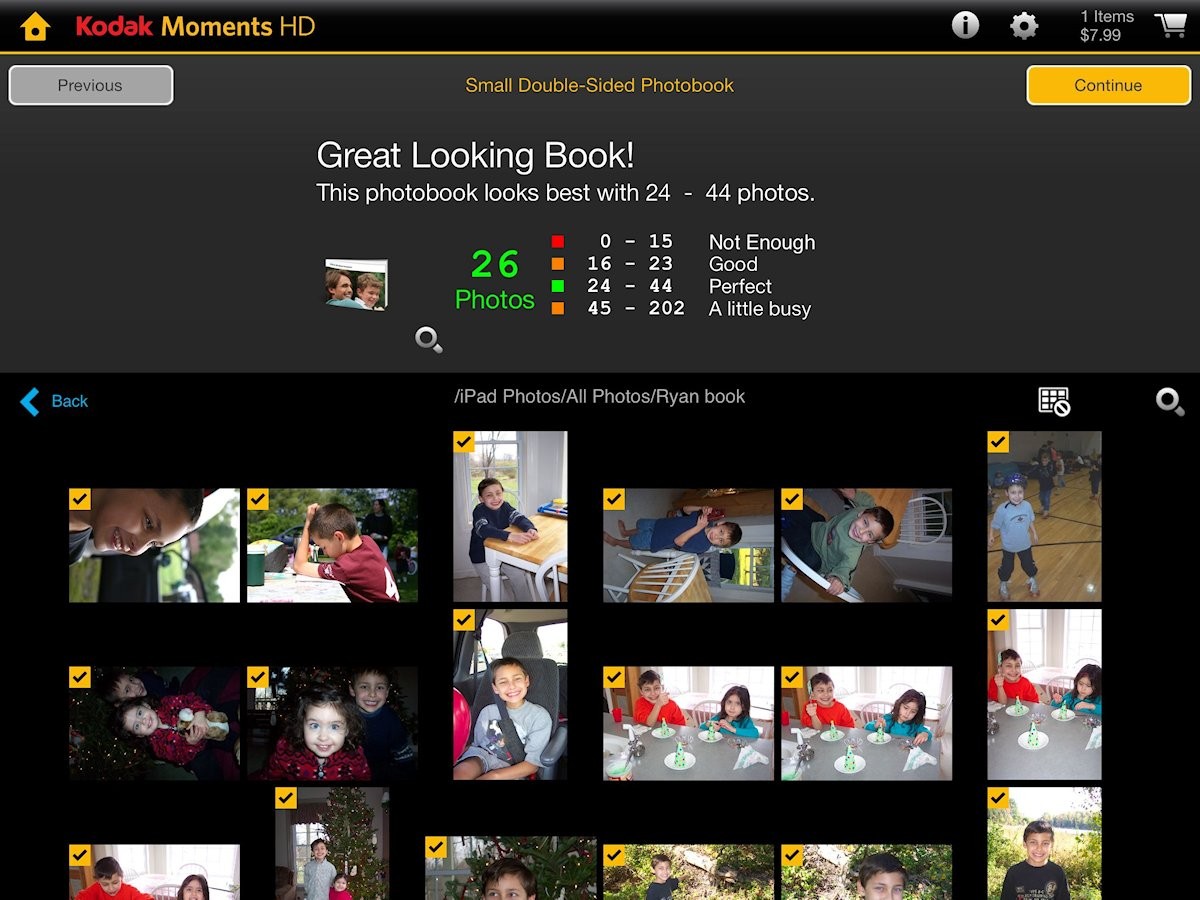Click the 26 Photos counter

[495, 280]
